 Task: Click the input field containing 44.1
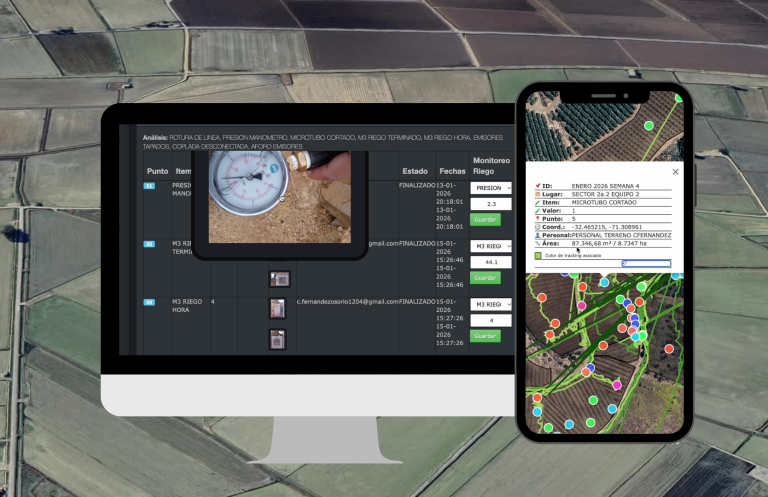491,262
